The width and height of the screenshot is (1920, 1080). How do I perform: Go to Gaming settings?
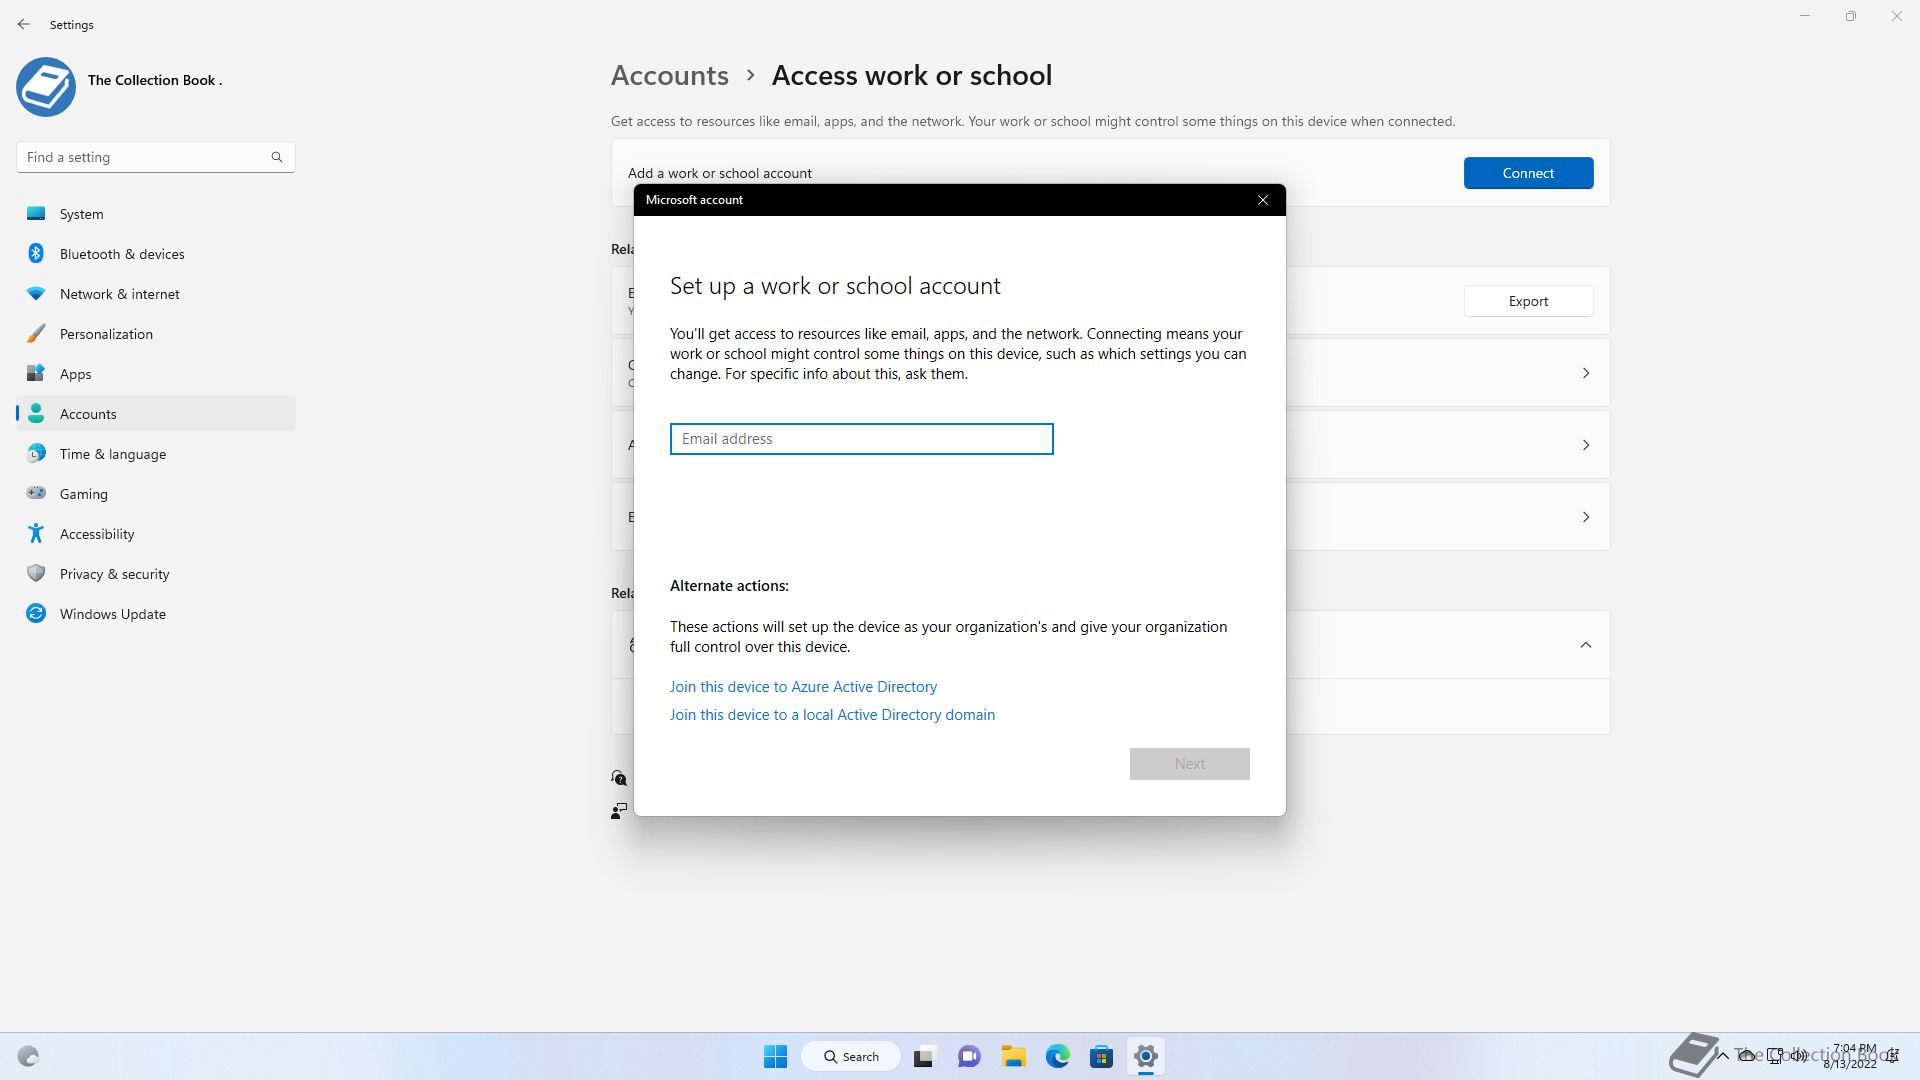[156, 494]
